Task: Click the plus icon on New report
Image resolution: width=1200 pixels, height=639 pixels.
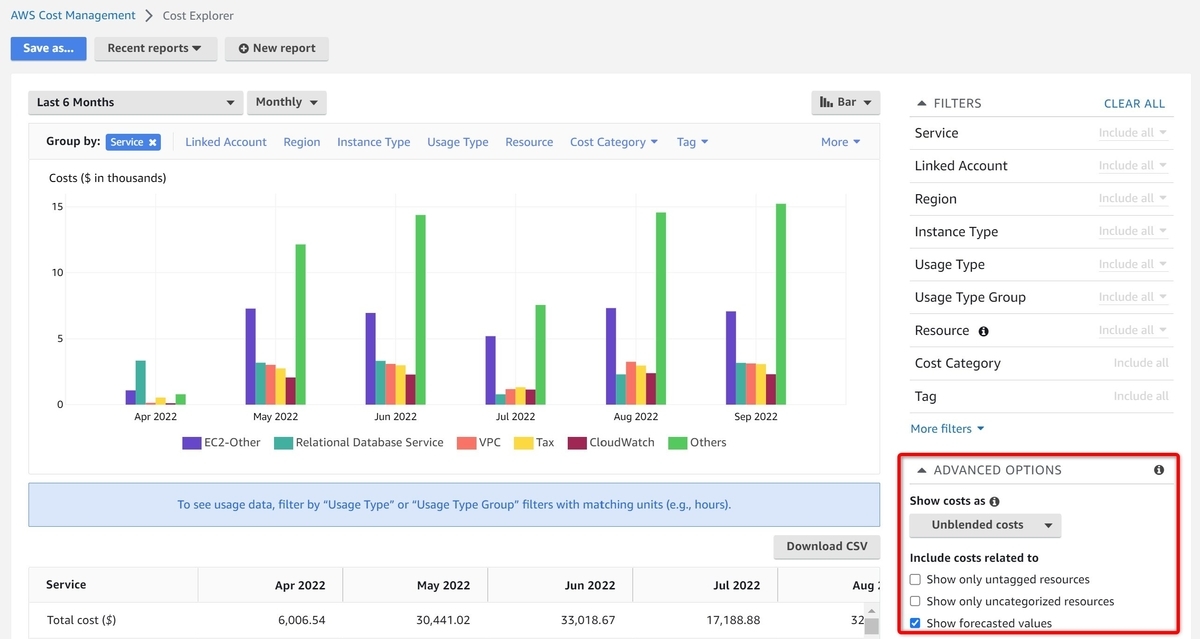Action: point(243,48)
